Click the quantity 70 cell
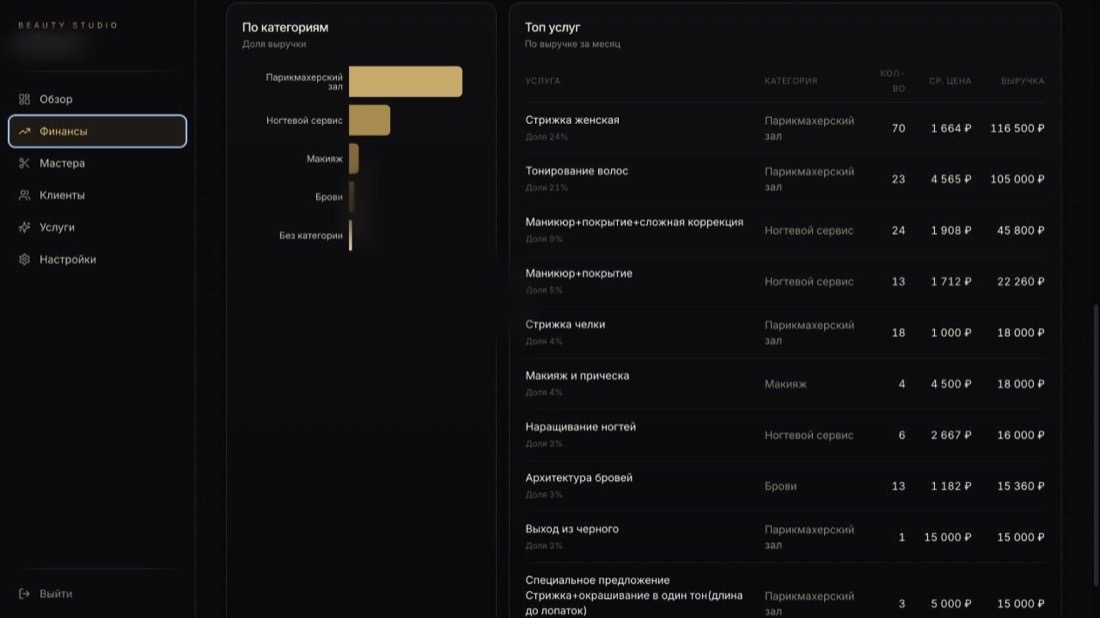1100x618 pixels. click(x=898, y=128)
